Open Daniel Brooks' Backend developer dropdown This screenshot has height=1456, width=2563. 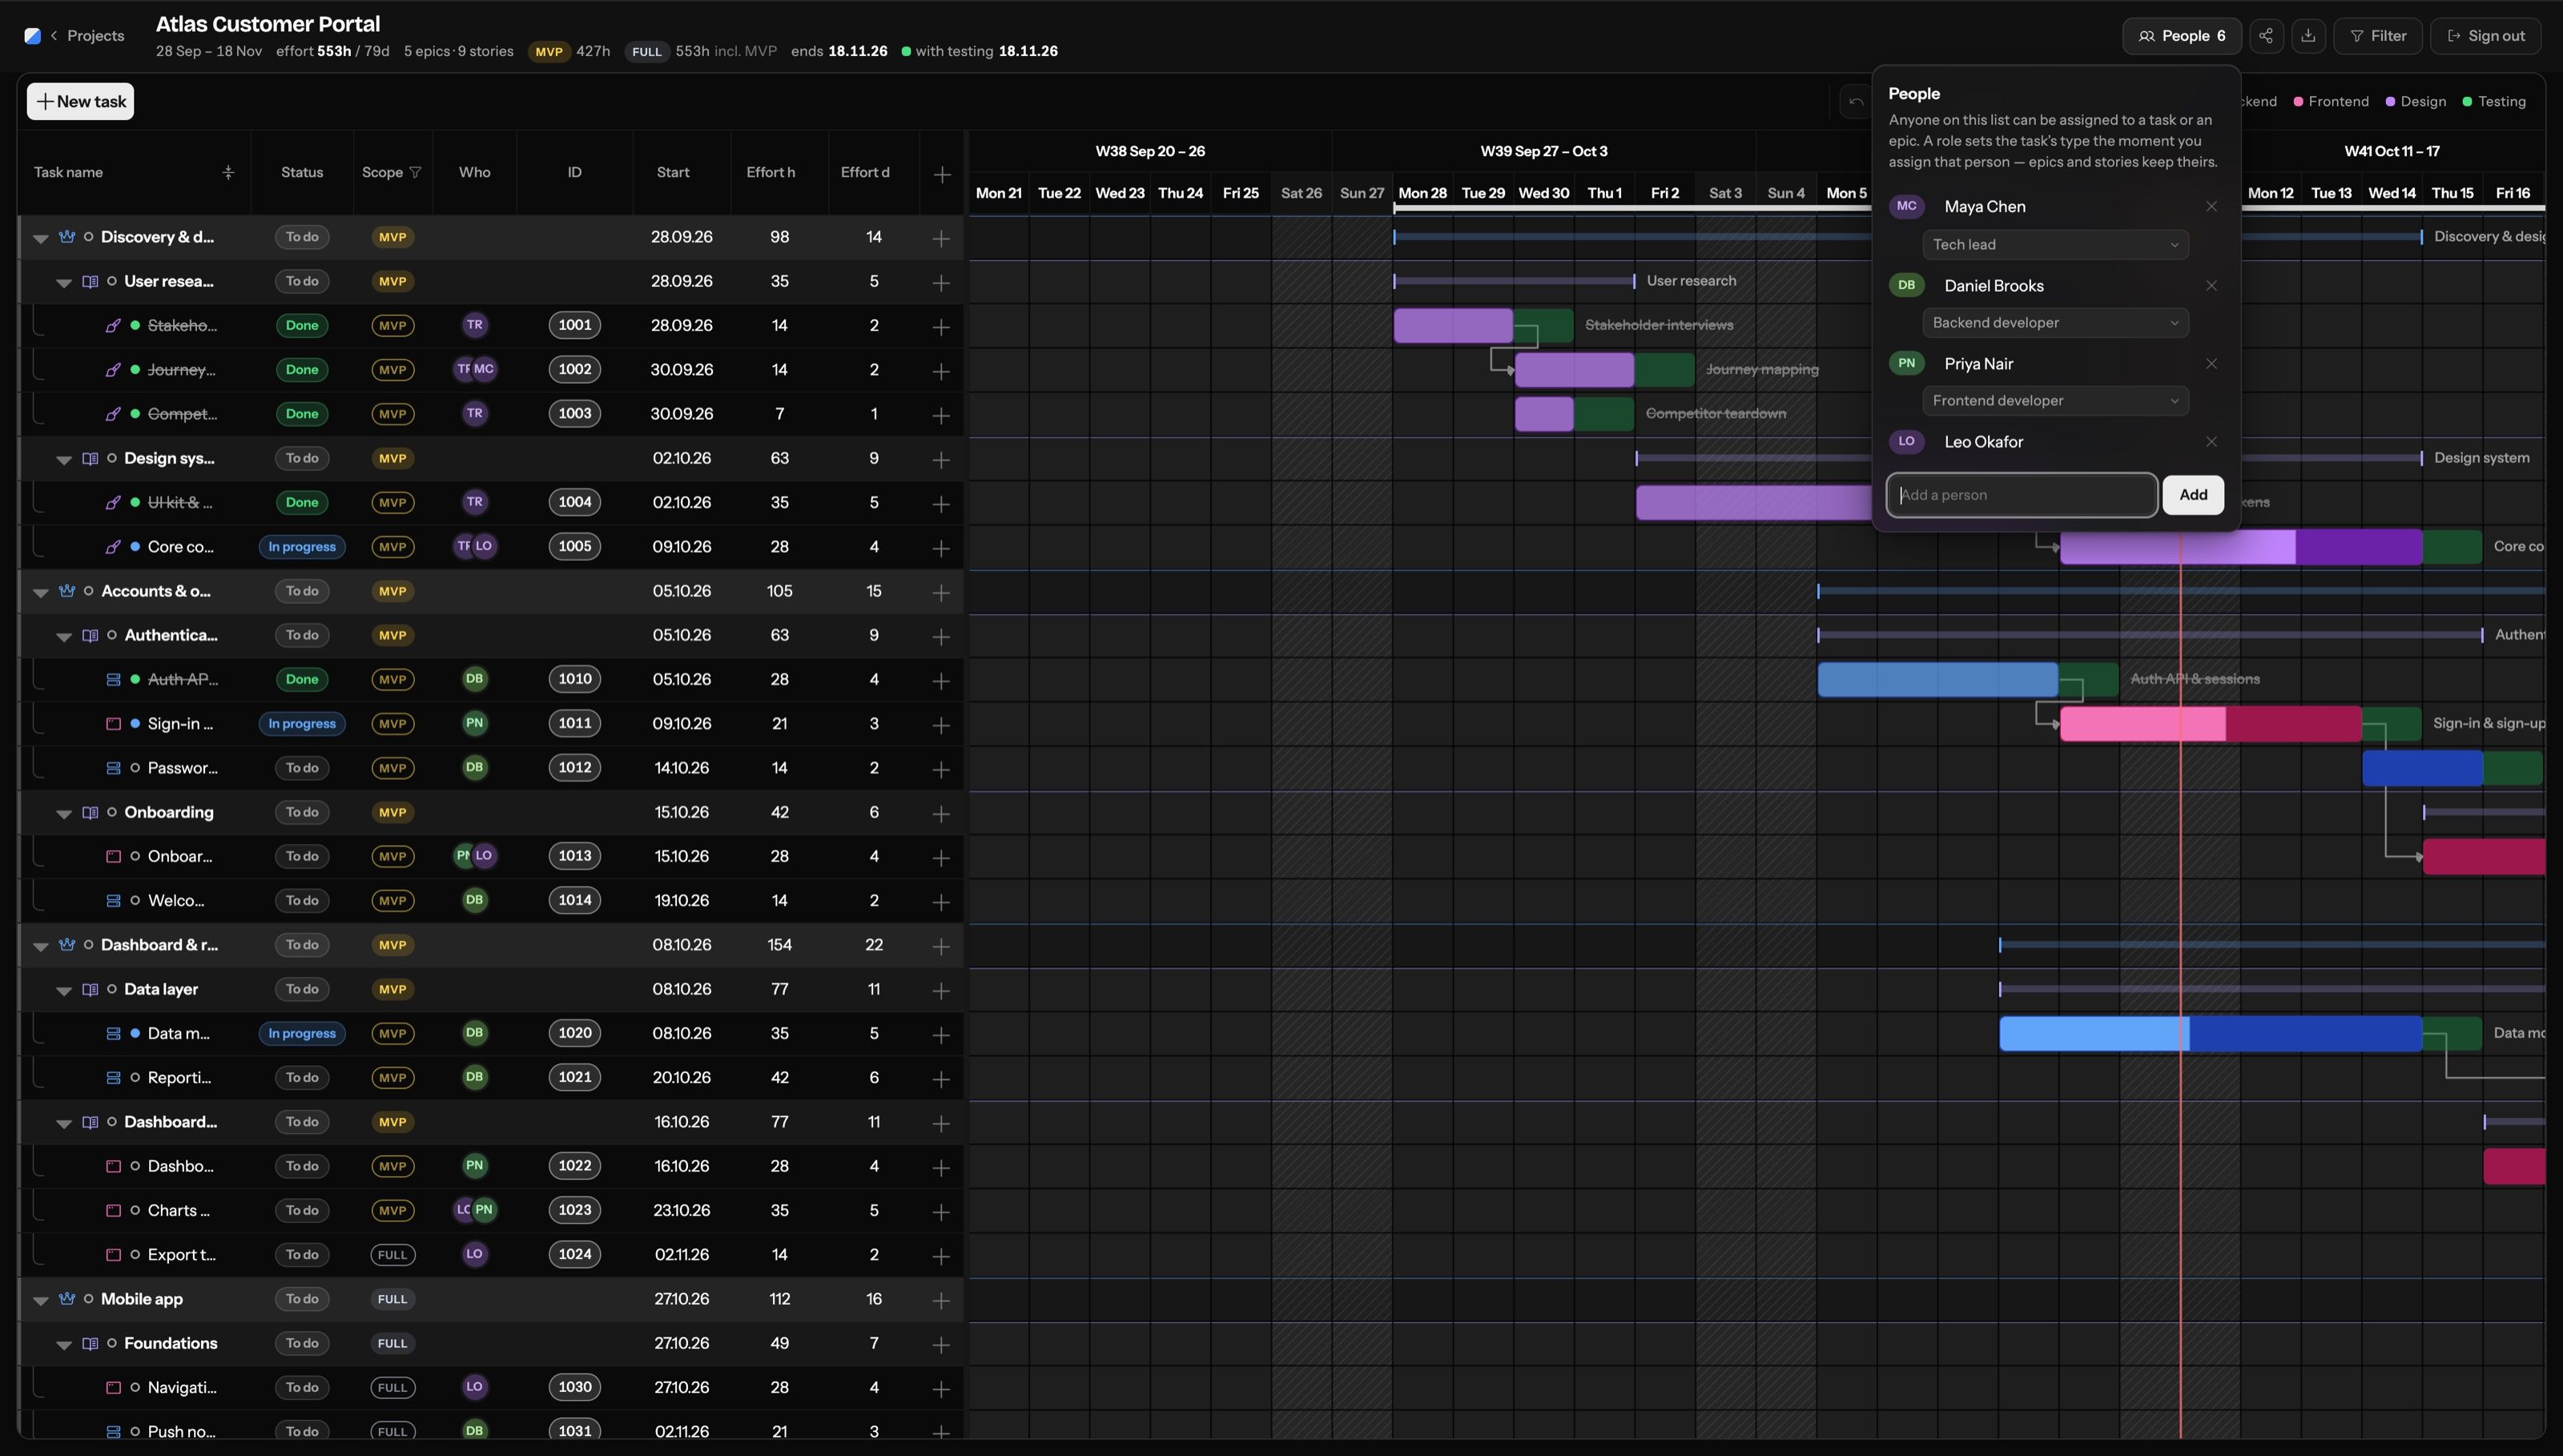coord(2055,322)
